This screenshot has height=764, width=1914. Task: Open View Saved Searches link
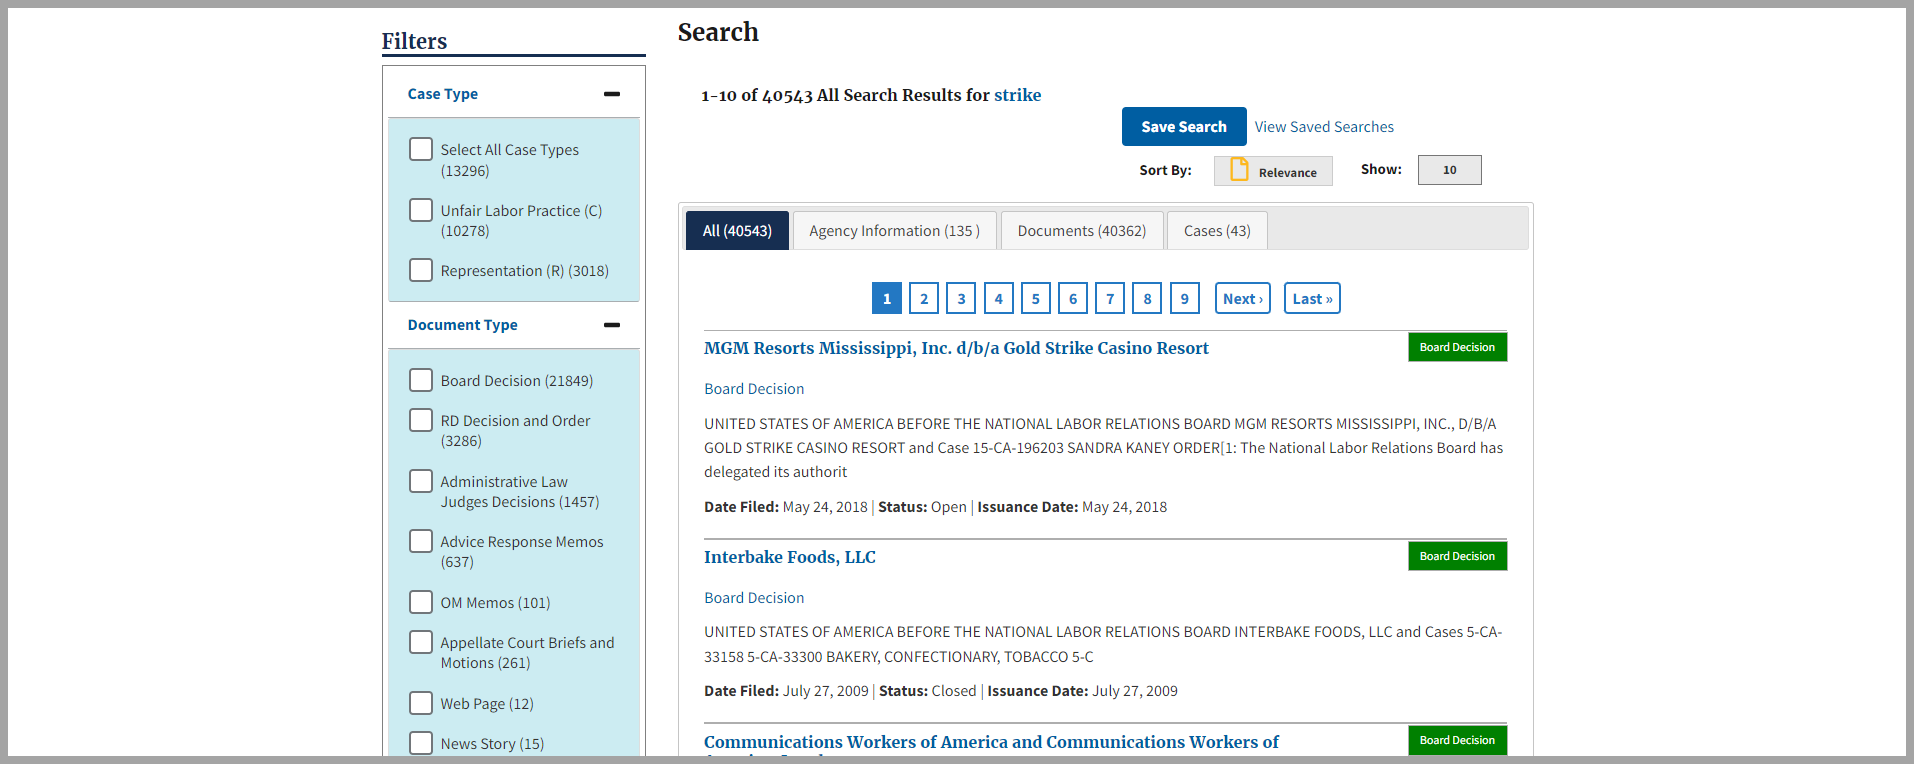[x=1324, y=127]
